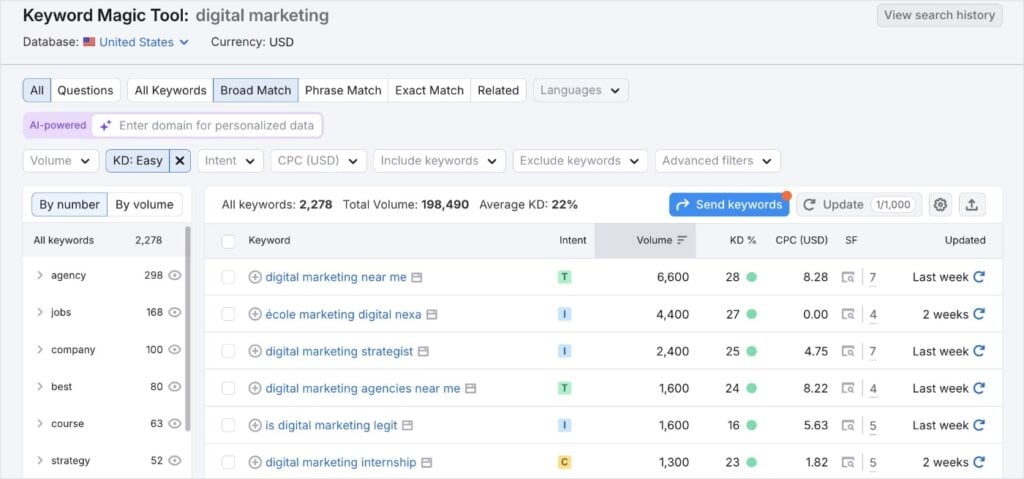1024x479 pixels.
Task: Check the 'digital marketing strategist' row
Action: [228, 352]
